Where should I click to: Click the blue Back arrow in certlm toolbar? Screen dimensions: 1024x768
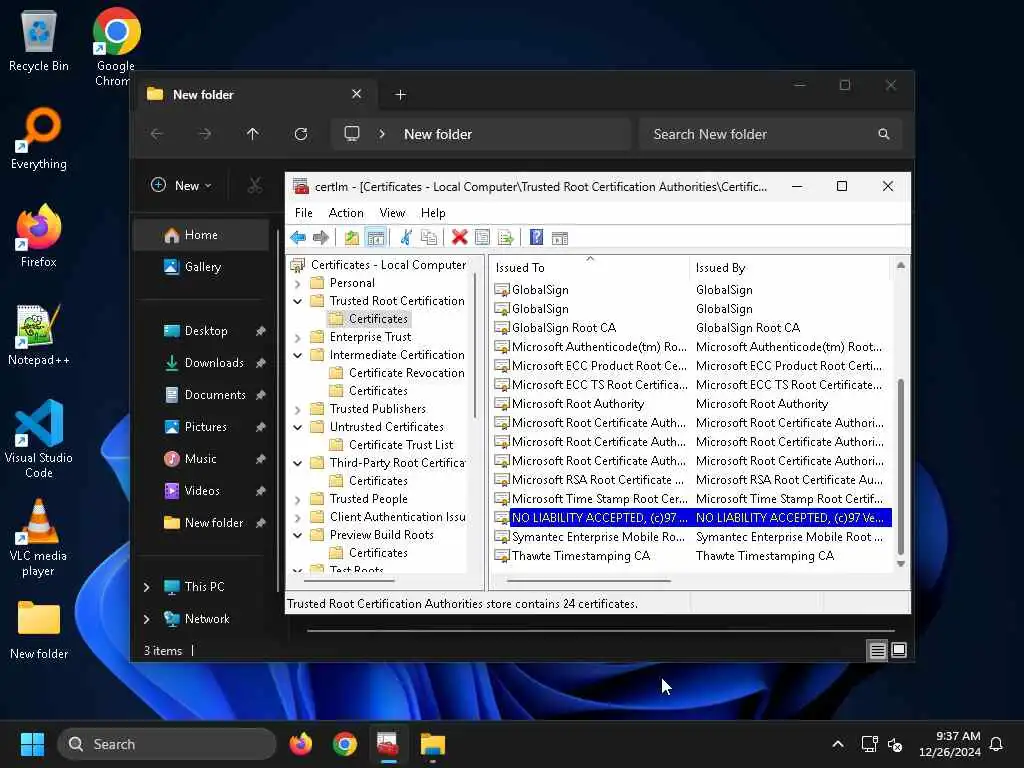[298, 238]
